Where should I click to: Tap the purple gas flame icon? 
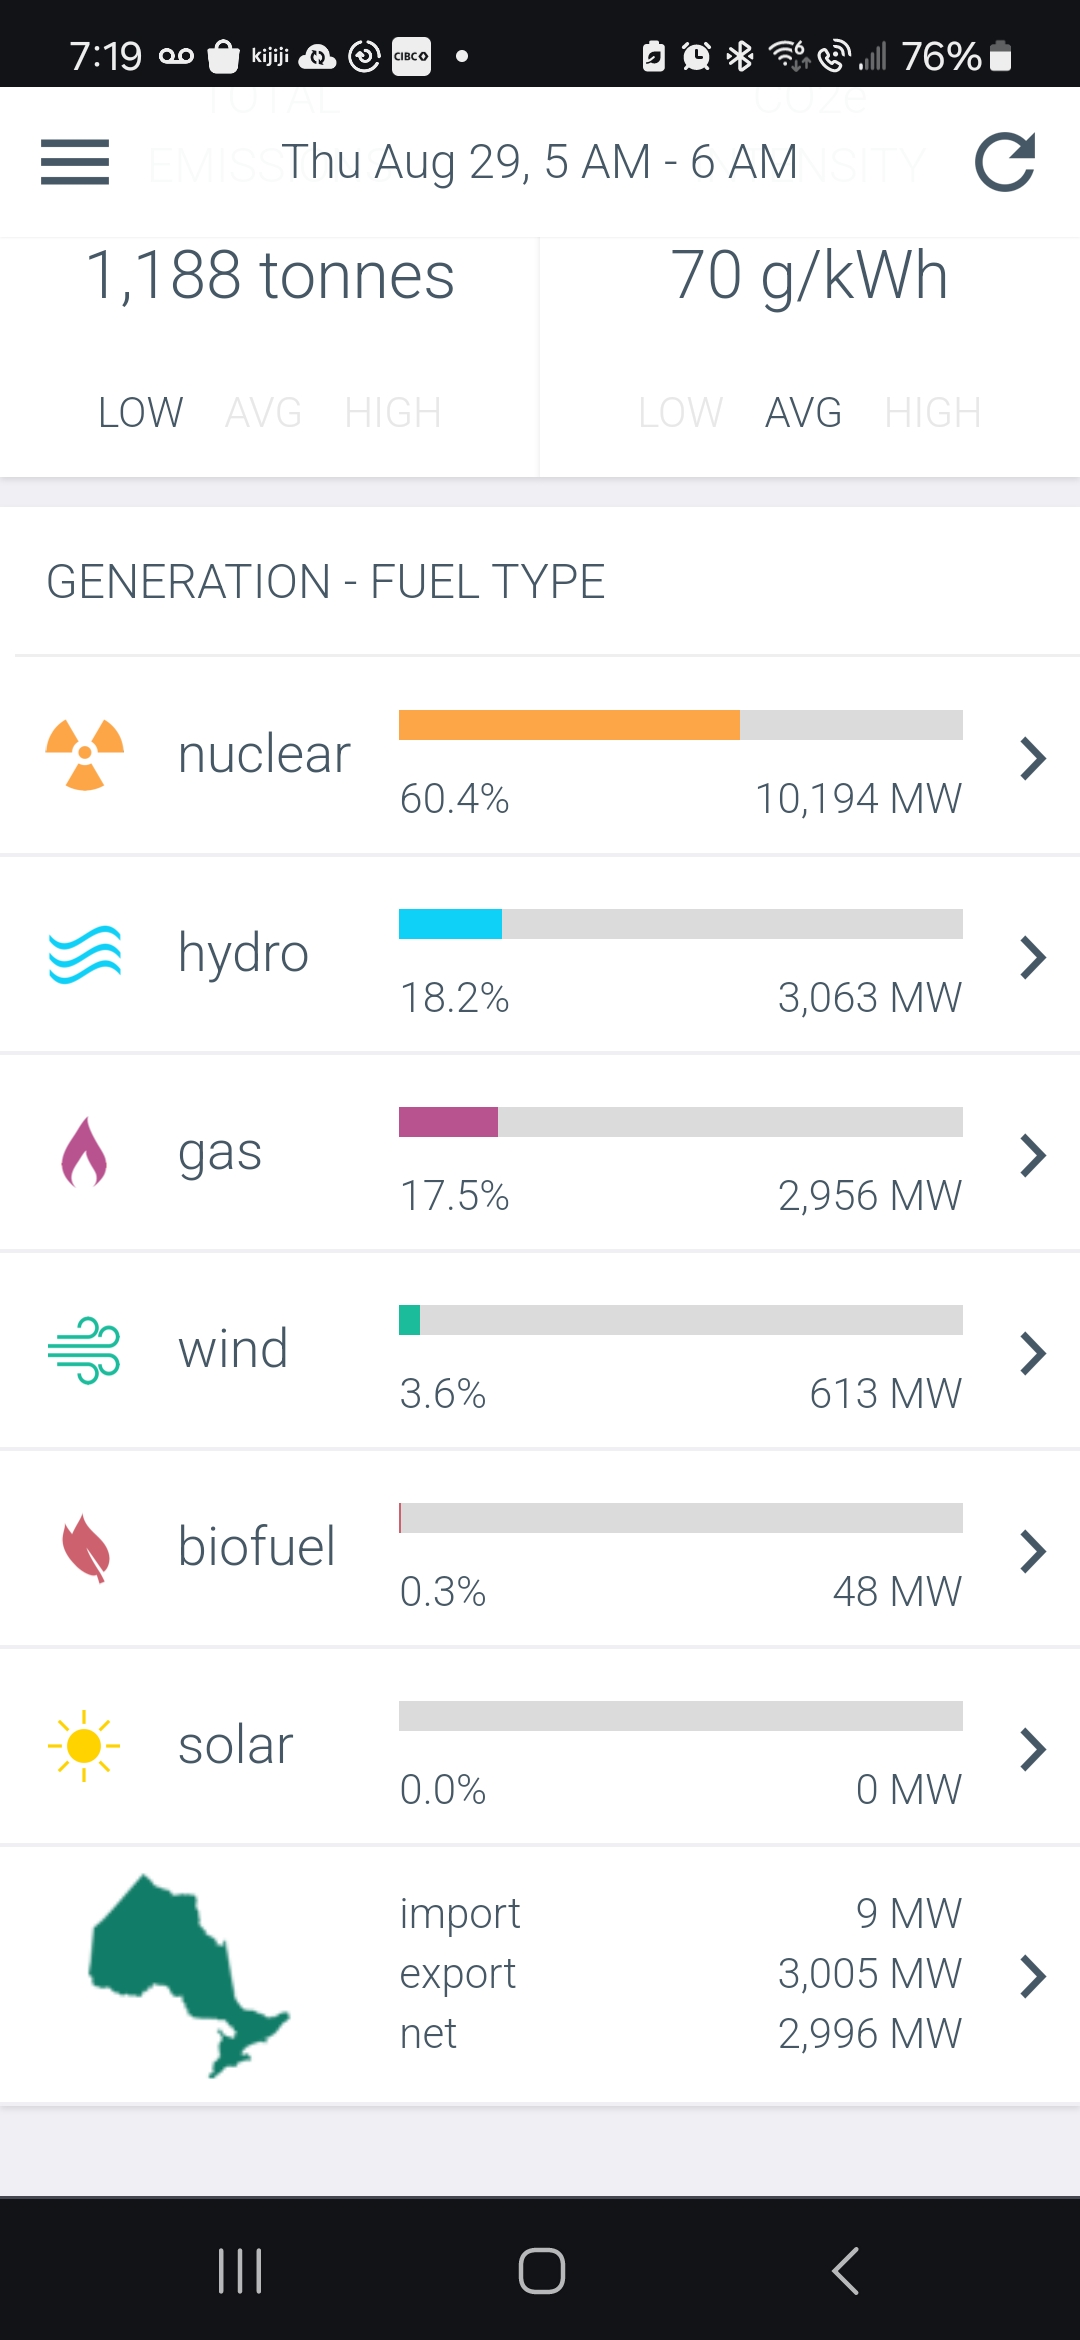[x=85, y=1152]
